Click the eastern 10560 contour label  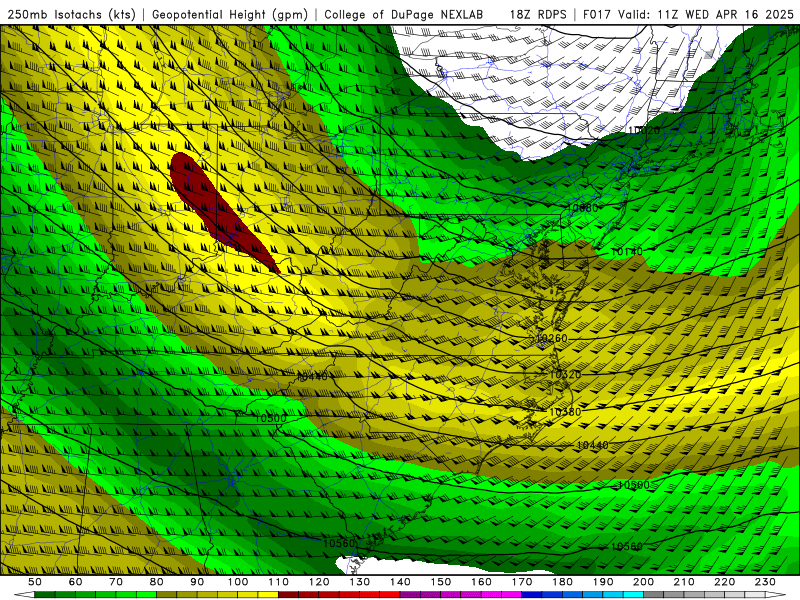pyautogui.click(x=627, y=546)
